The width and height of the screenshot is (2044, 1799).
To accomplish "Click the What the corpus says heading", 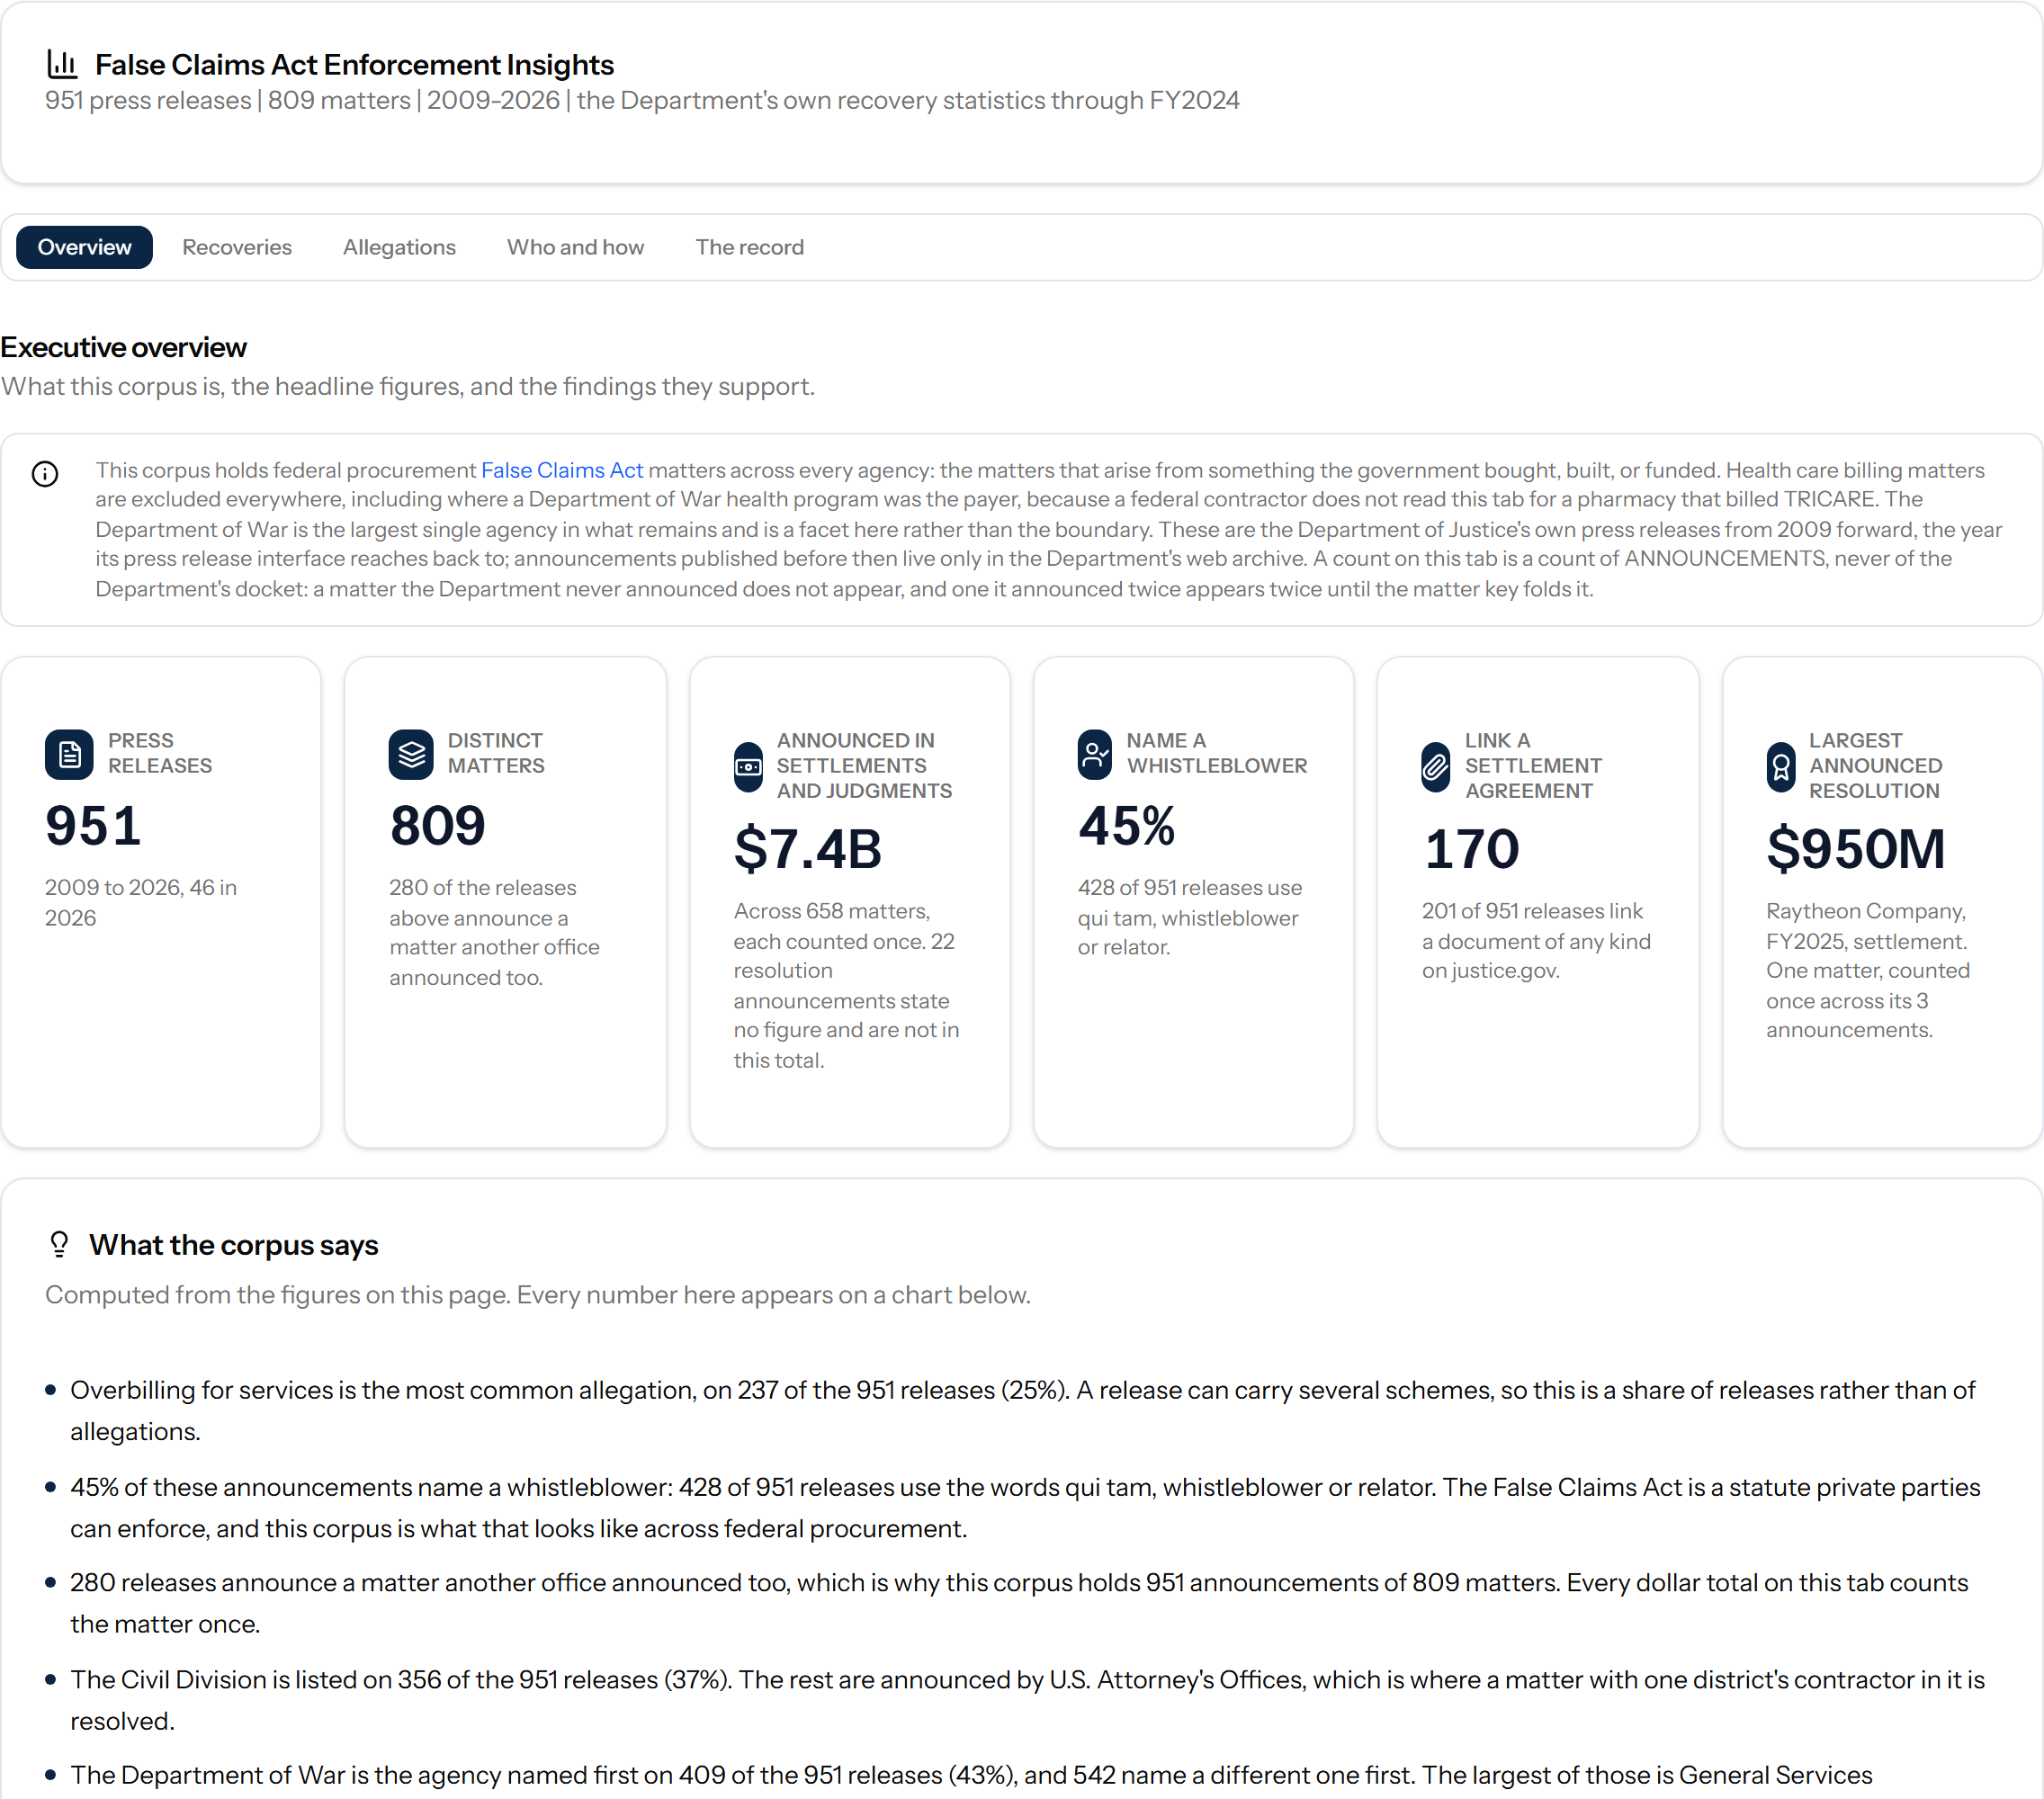I will point(234,1245).
